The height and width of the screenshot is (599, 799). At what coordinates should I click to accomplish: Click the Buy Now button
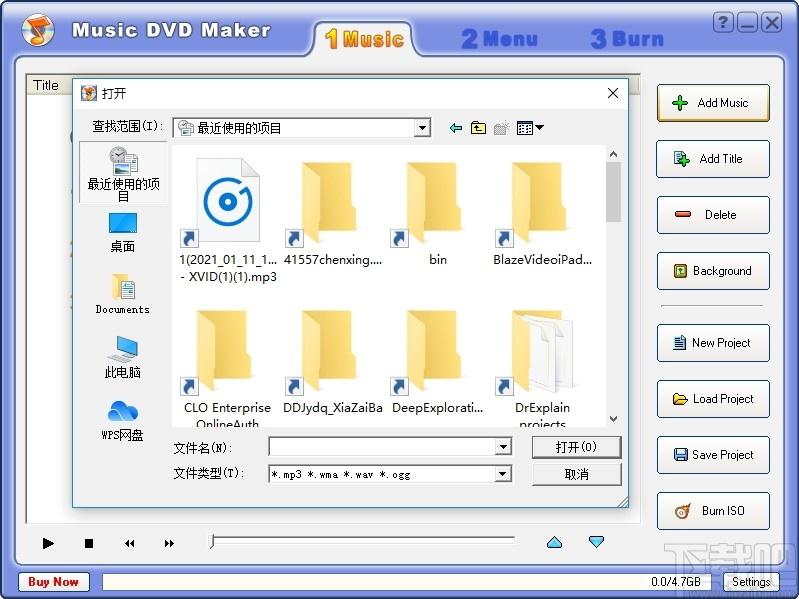(x=54, y=582)
